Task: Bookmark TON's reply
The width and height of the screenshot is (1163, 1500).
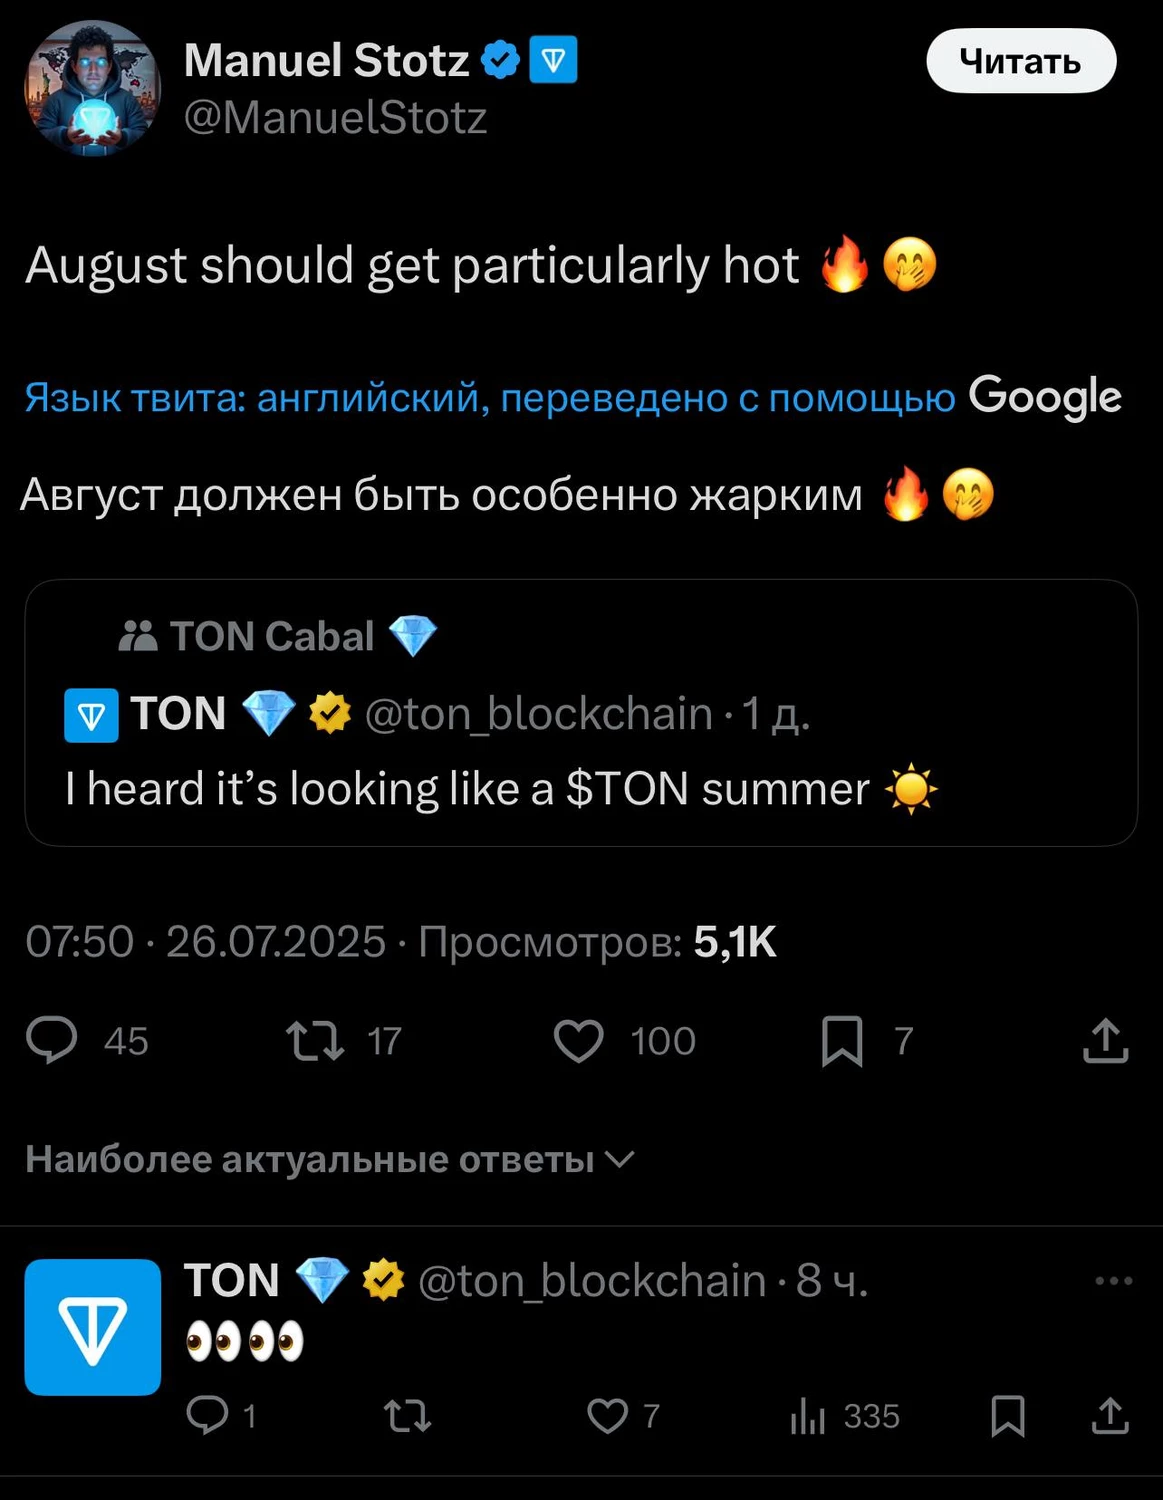Action: pyautogui.click(x=1009, y=1415)
